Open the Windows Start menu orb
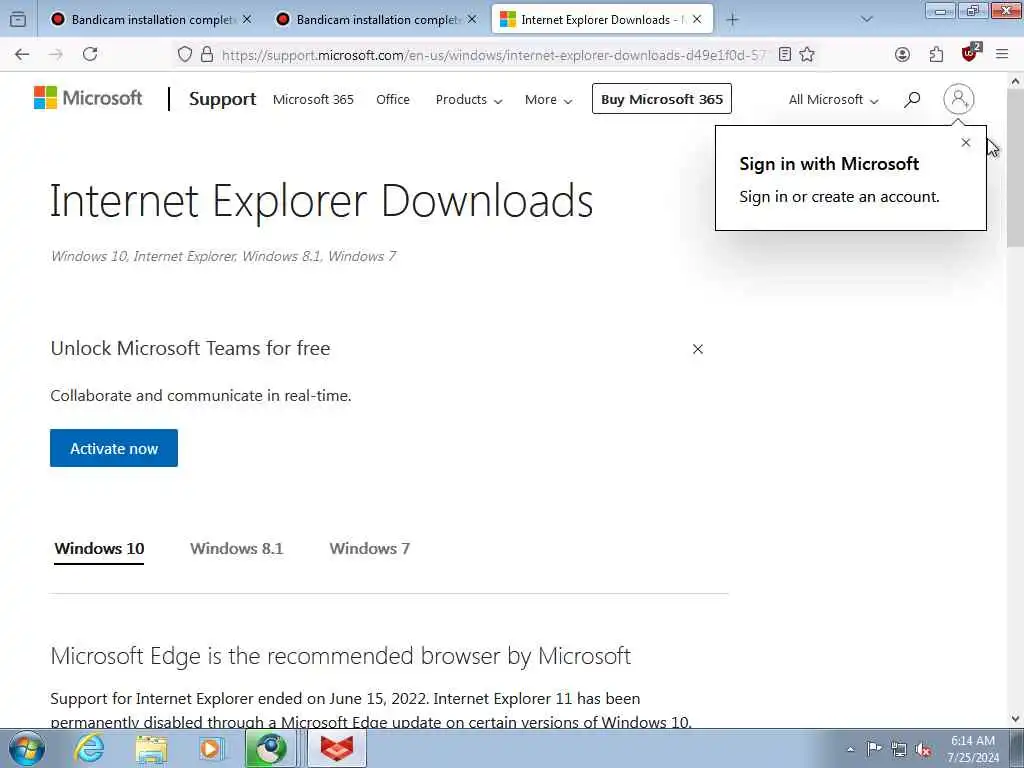 (x=27, y=748)
